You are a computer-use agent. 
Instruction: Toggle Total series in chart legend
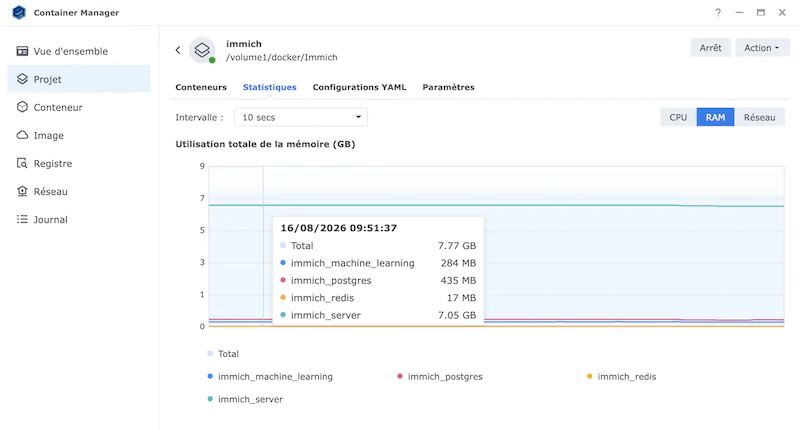pyautogui.click(x=223, y=353)
